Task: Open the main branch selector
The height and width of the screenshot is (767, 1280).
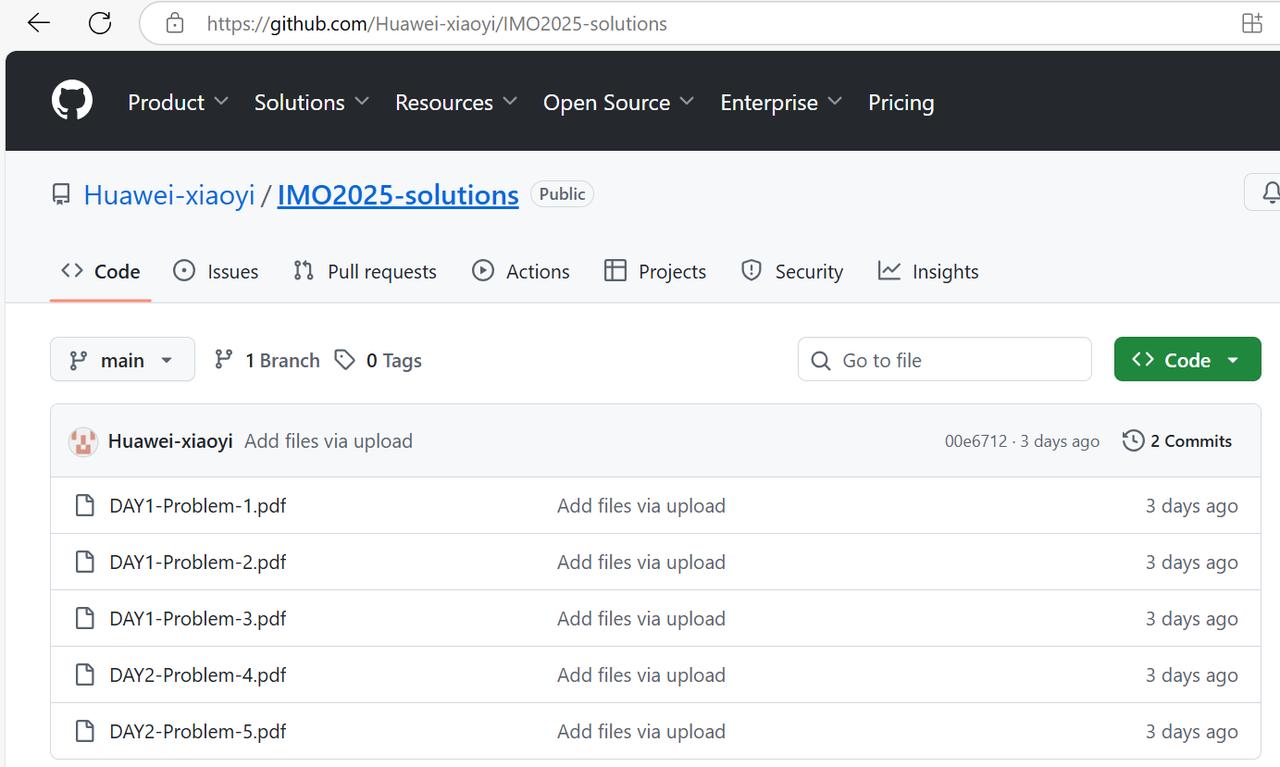Action: (x=122, y=360)
